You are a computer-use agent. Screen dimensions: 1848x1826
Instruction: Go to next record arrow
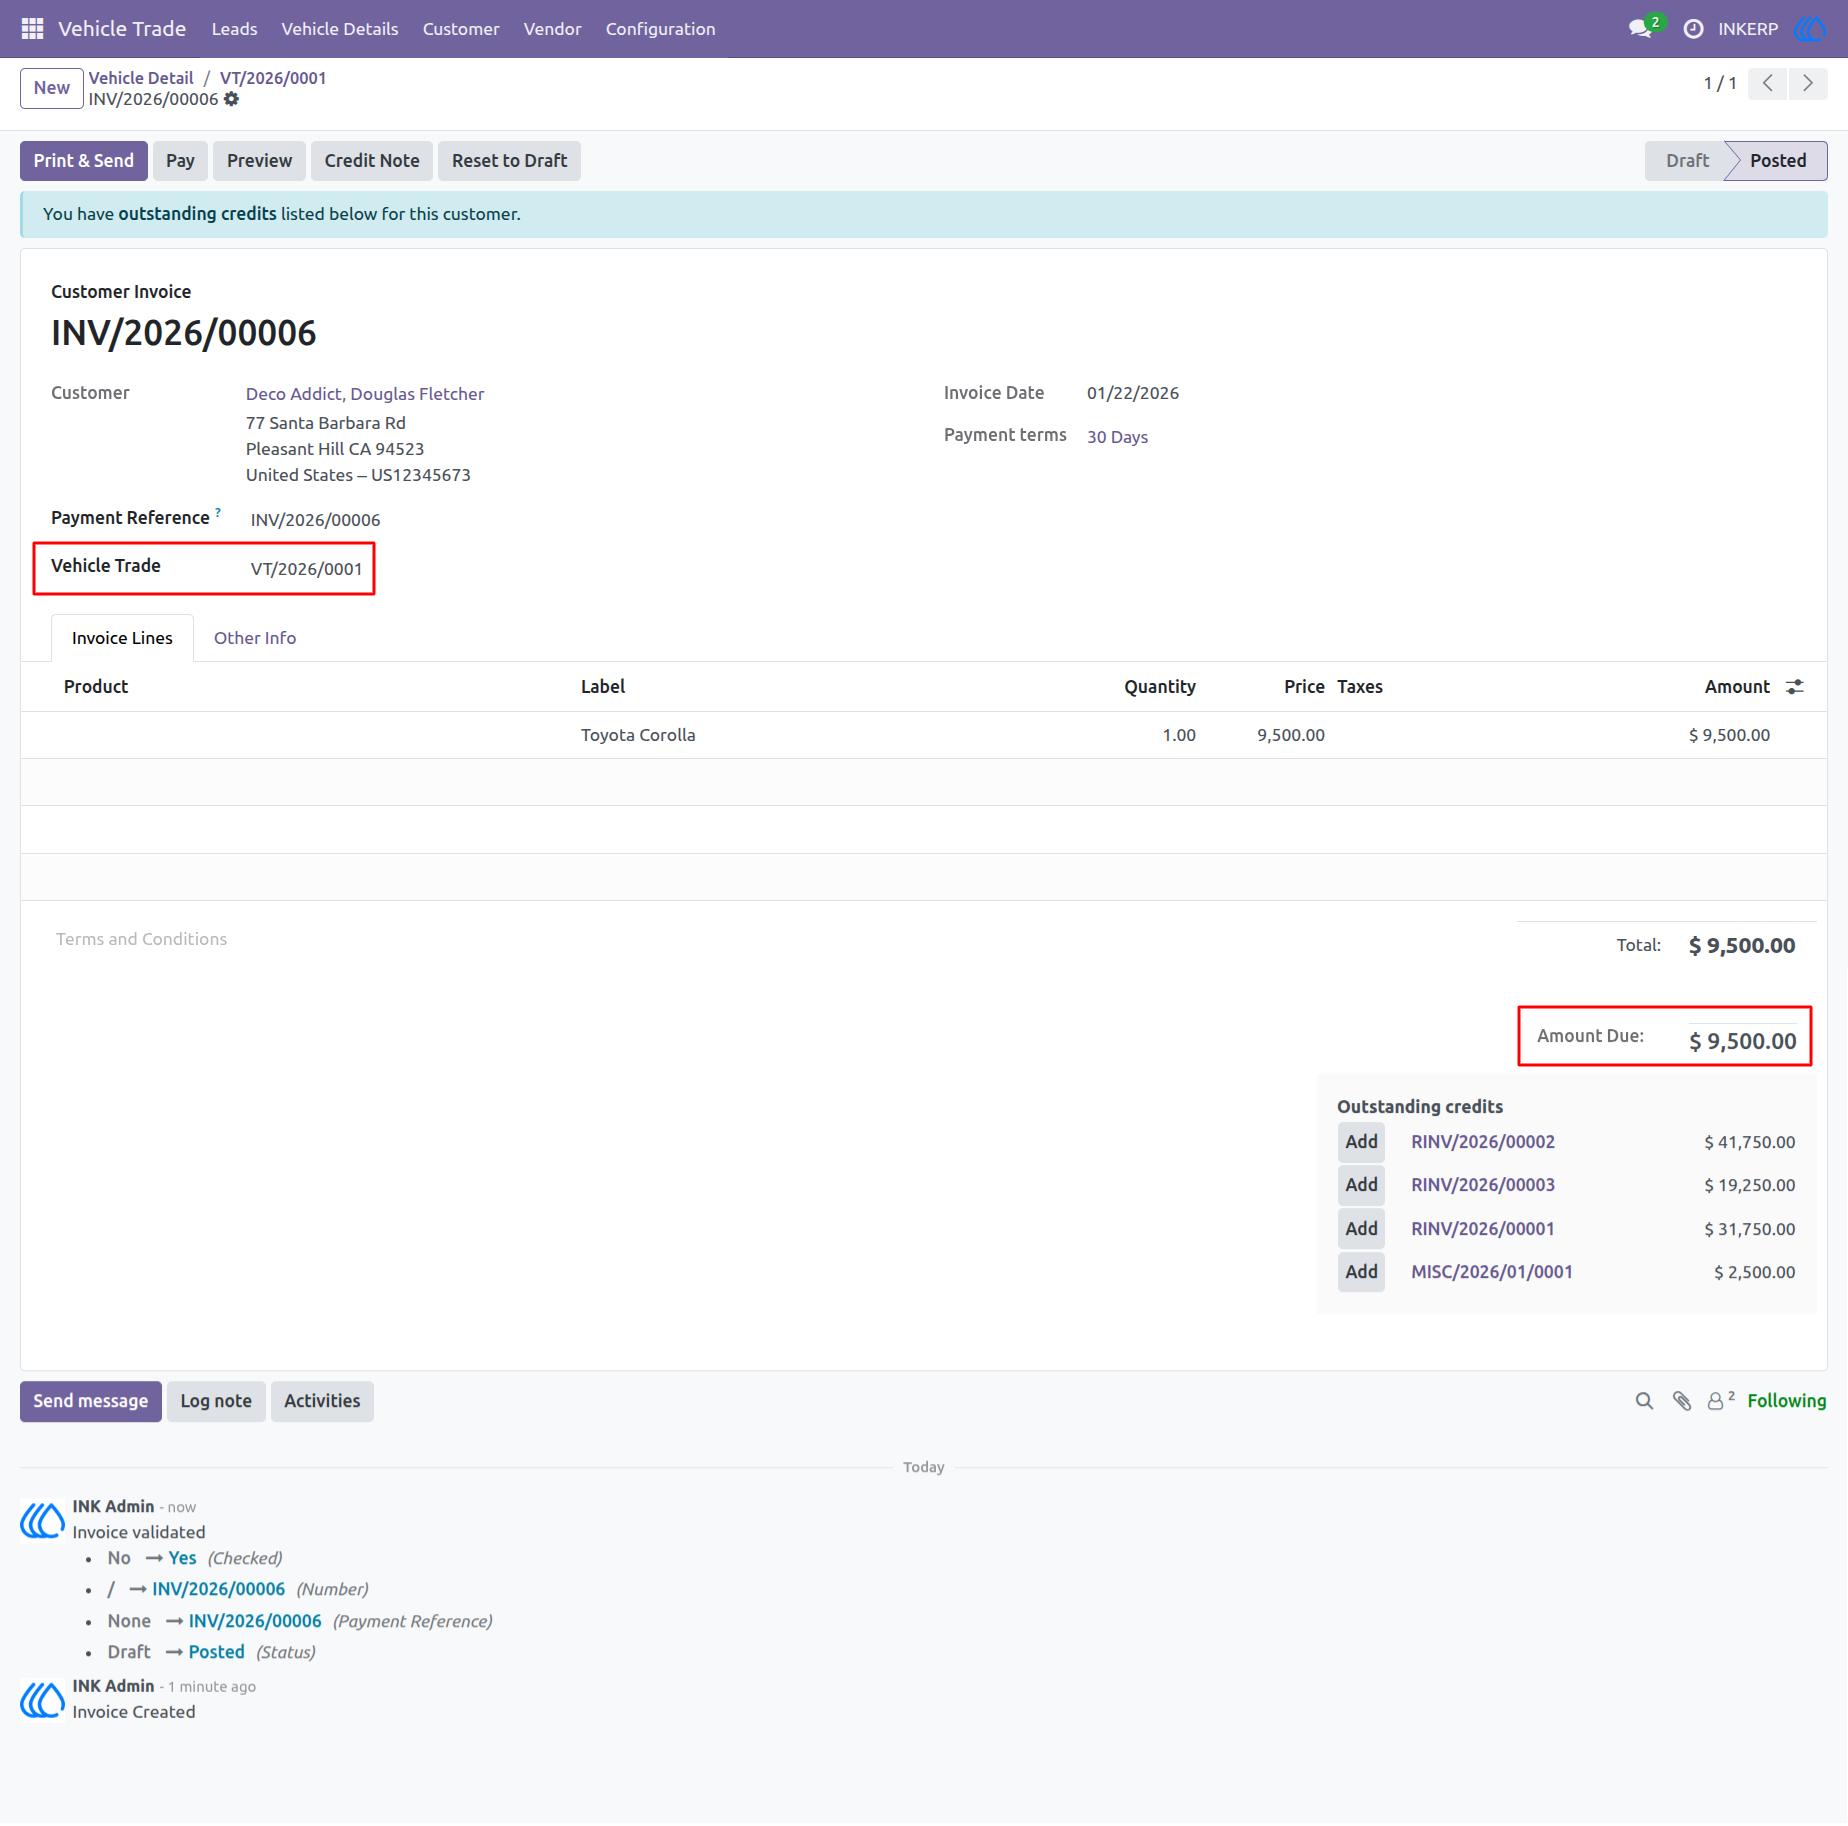(1808, 83)
